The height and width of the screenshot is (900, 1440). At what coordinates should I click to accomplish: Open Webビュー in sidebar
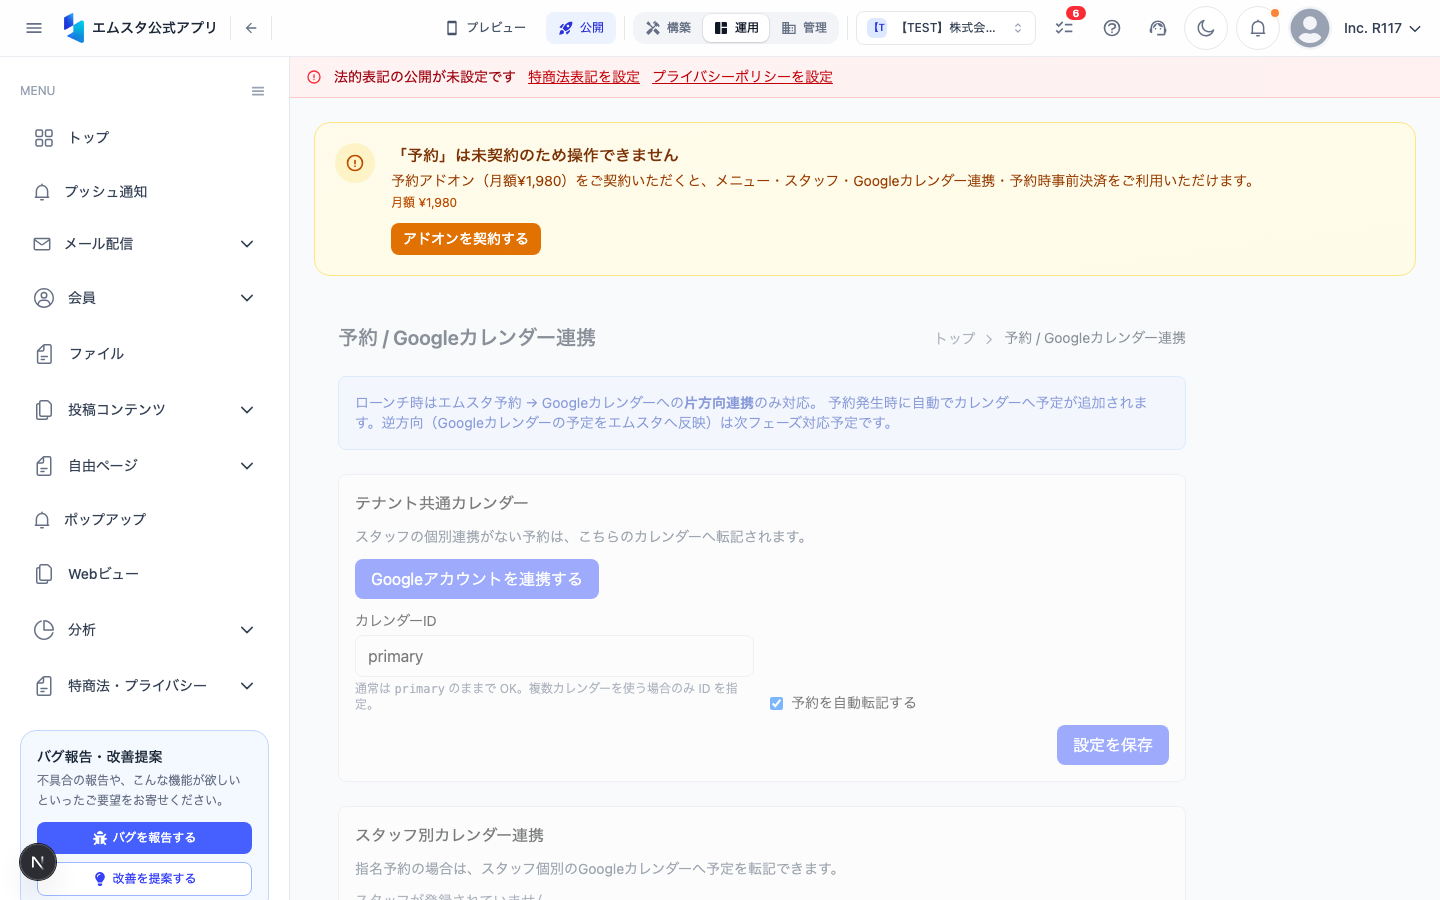pos(144,574)
